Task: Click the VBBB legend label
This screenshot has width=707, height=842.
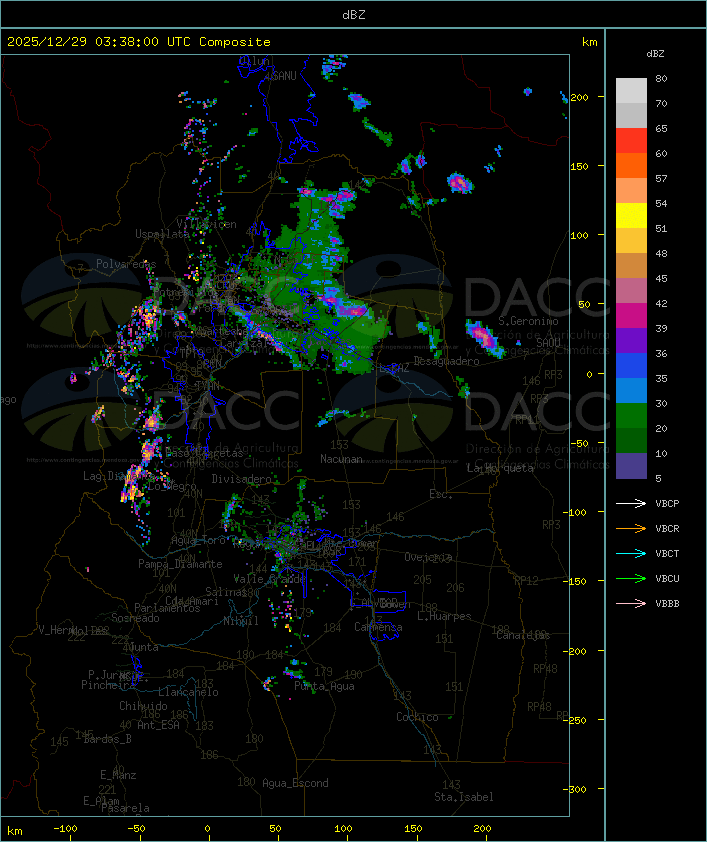Action: pyautogui.click(x=667, y=603)
